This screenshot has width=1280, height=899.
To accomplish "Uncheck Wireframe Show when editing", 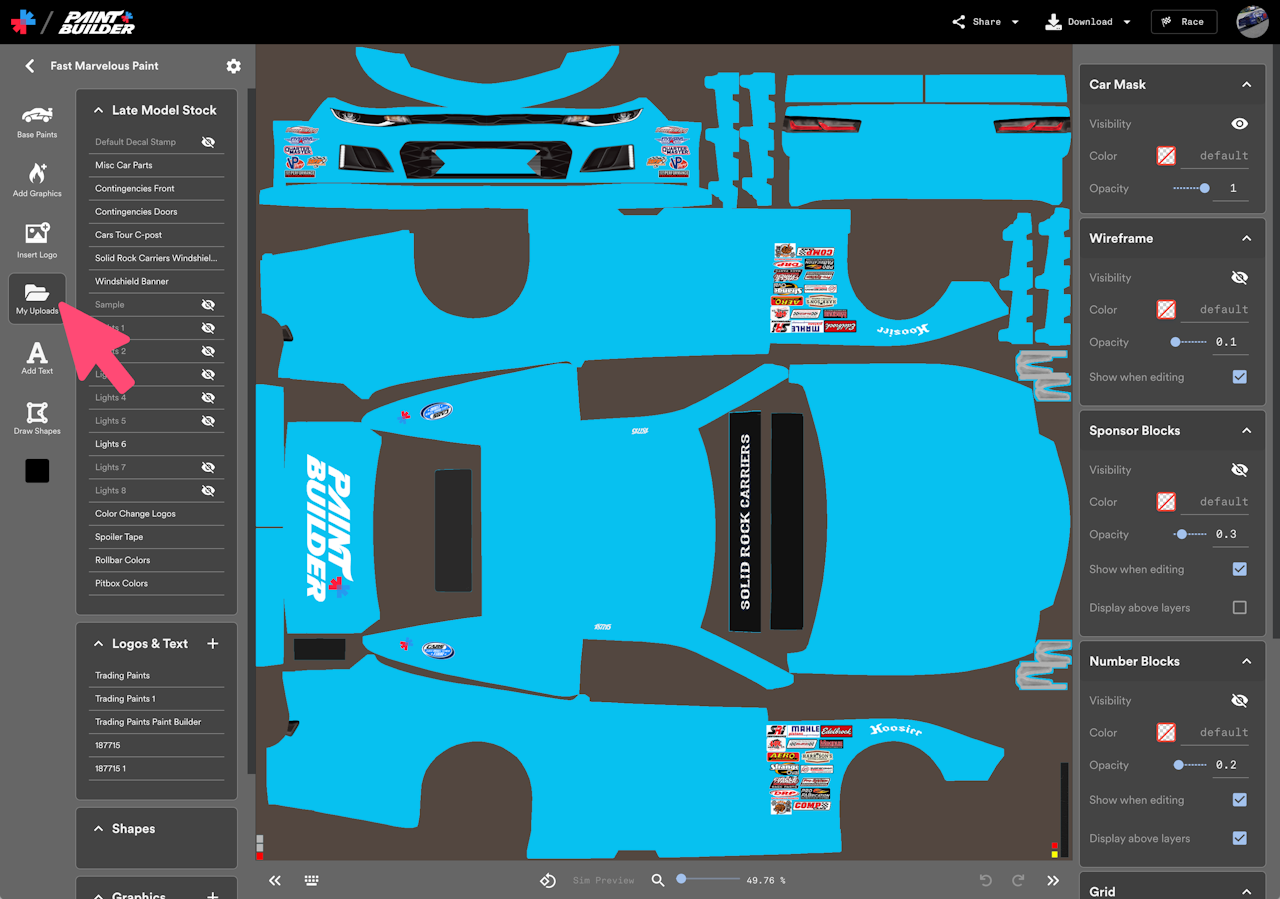I will pyautogui.click(x=1240, y=377).
